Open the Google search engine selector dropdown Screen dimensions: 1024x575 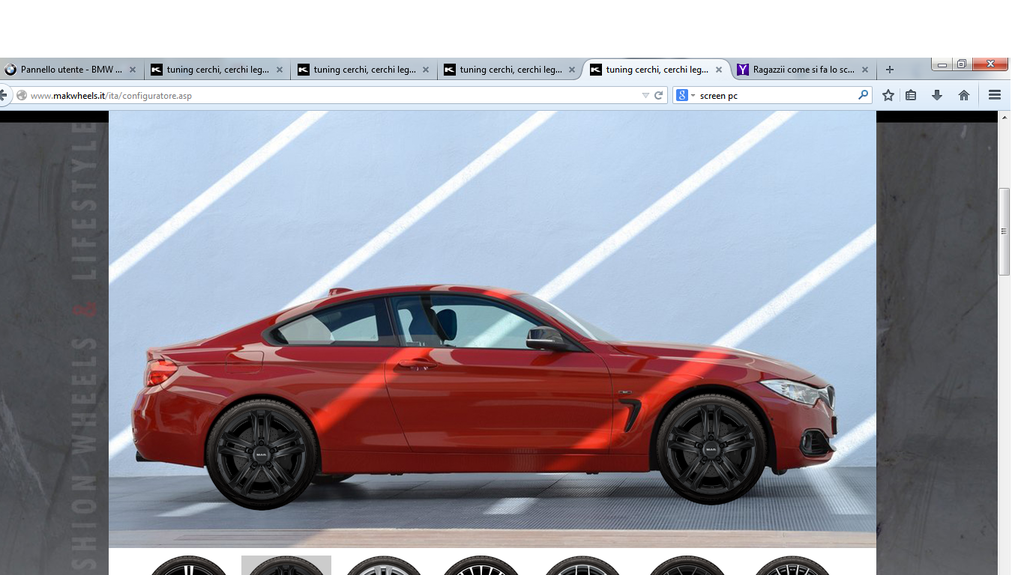tap(684, 96)
